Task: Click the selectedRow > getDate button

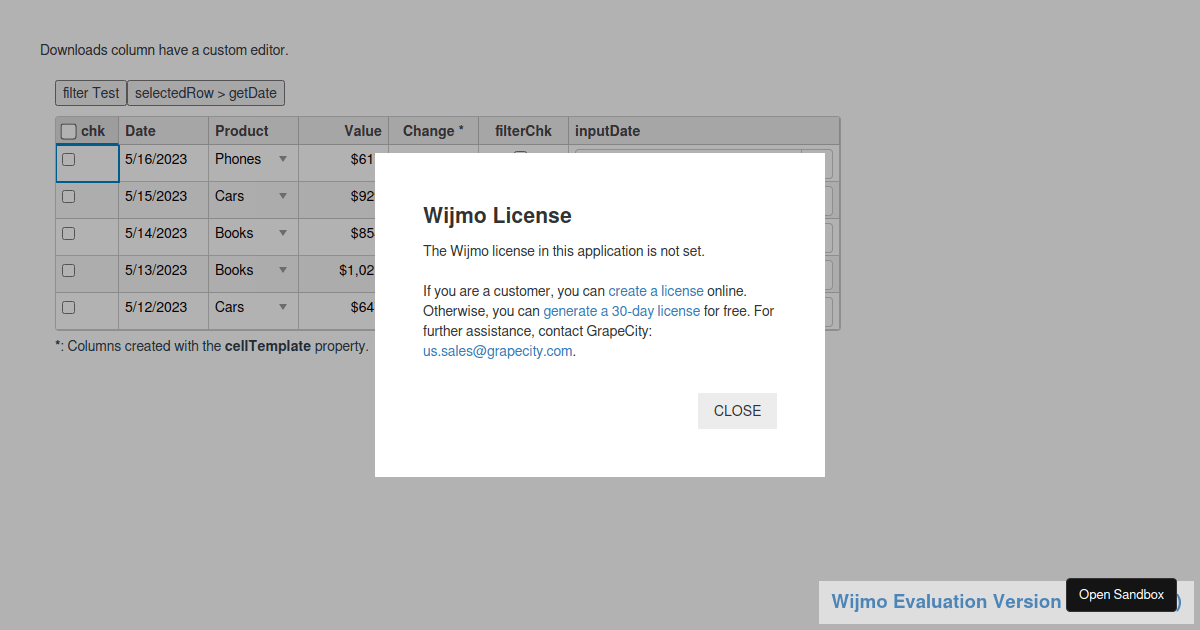Action: (206, 92)
